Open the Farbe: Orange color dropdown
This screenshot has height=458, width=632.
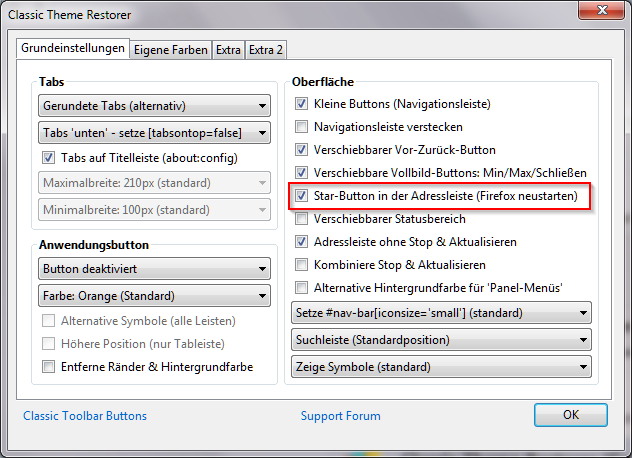tap(155, 296)
